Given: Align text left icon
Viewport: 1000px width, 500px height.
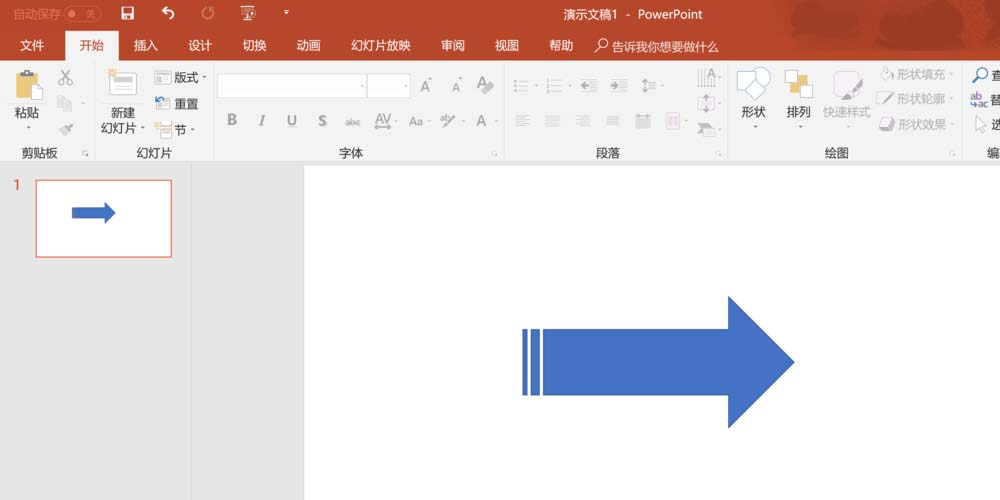Looking at the screenshot, I should pos(522,121).
